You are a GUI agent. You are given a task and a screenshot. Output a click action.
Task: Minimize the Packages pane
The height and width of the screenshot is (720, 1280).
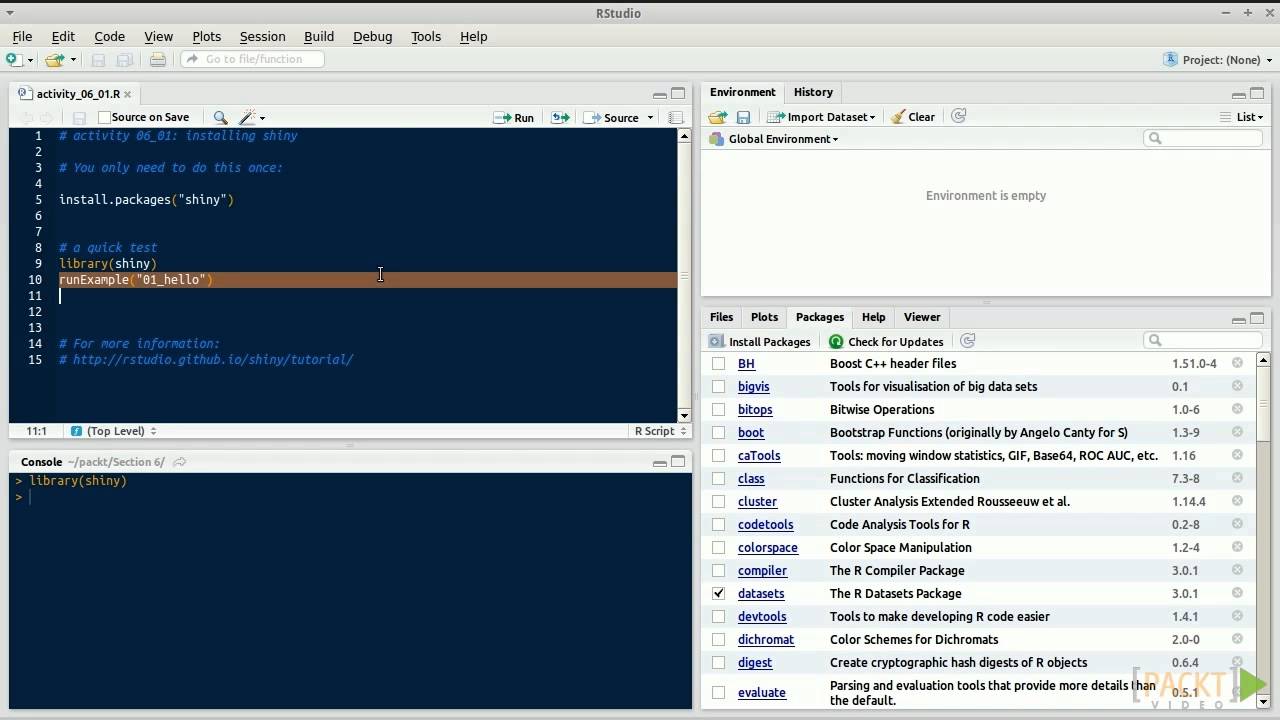(1238, 319)
